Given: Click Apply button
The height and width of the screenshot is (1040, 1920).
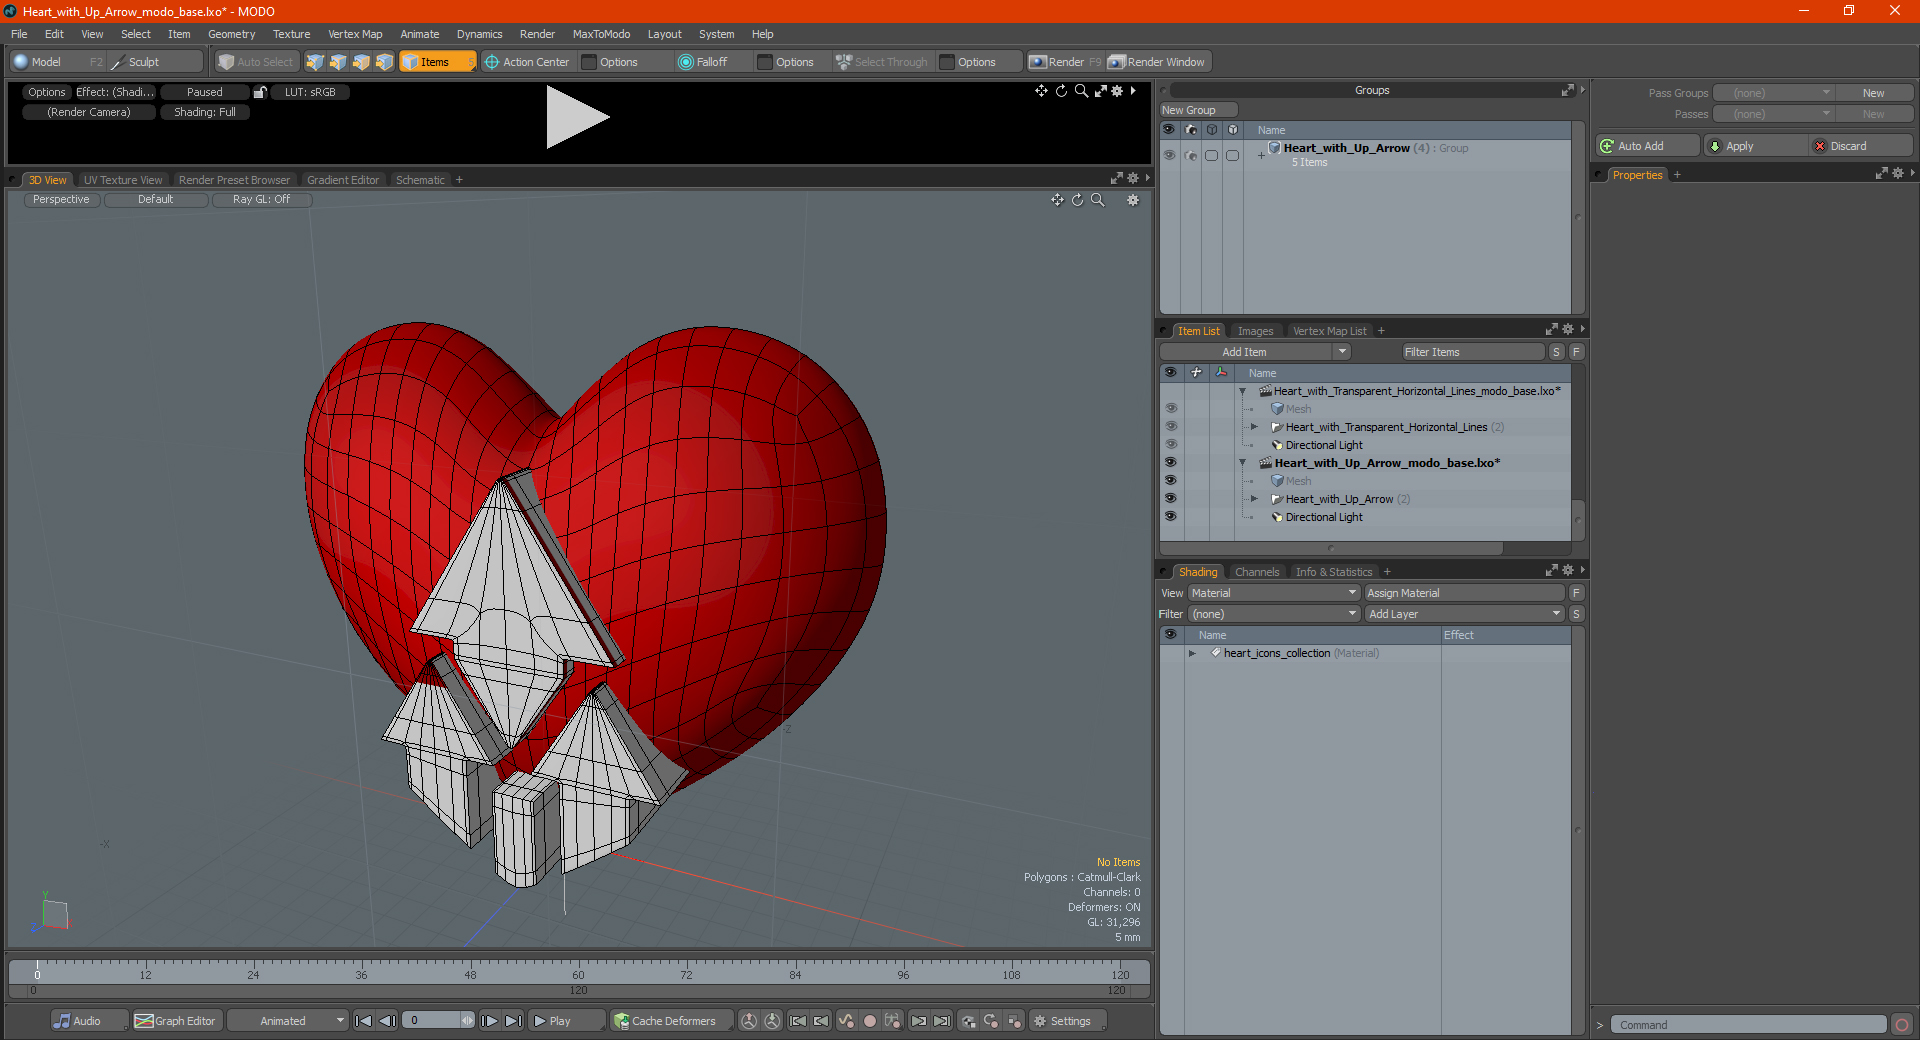Looking at the screenshot, I should [1755, 146].
